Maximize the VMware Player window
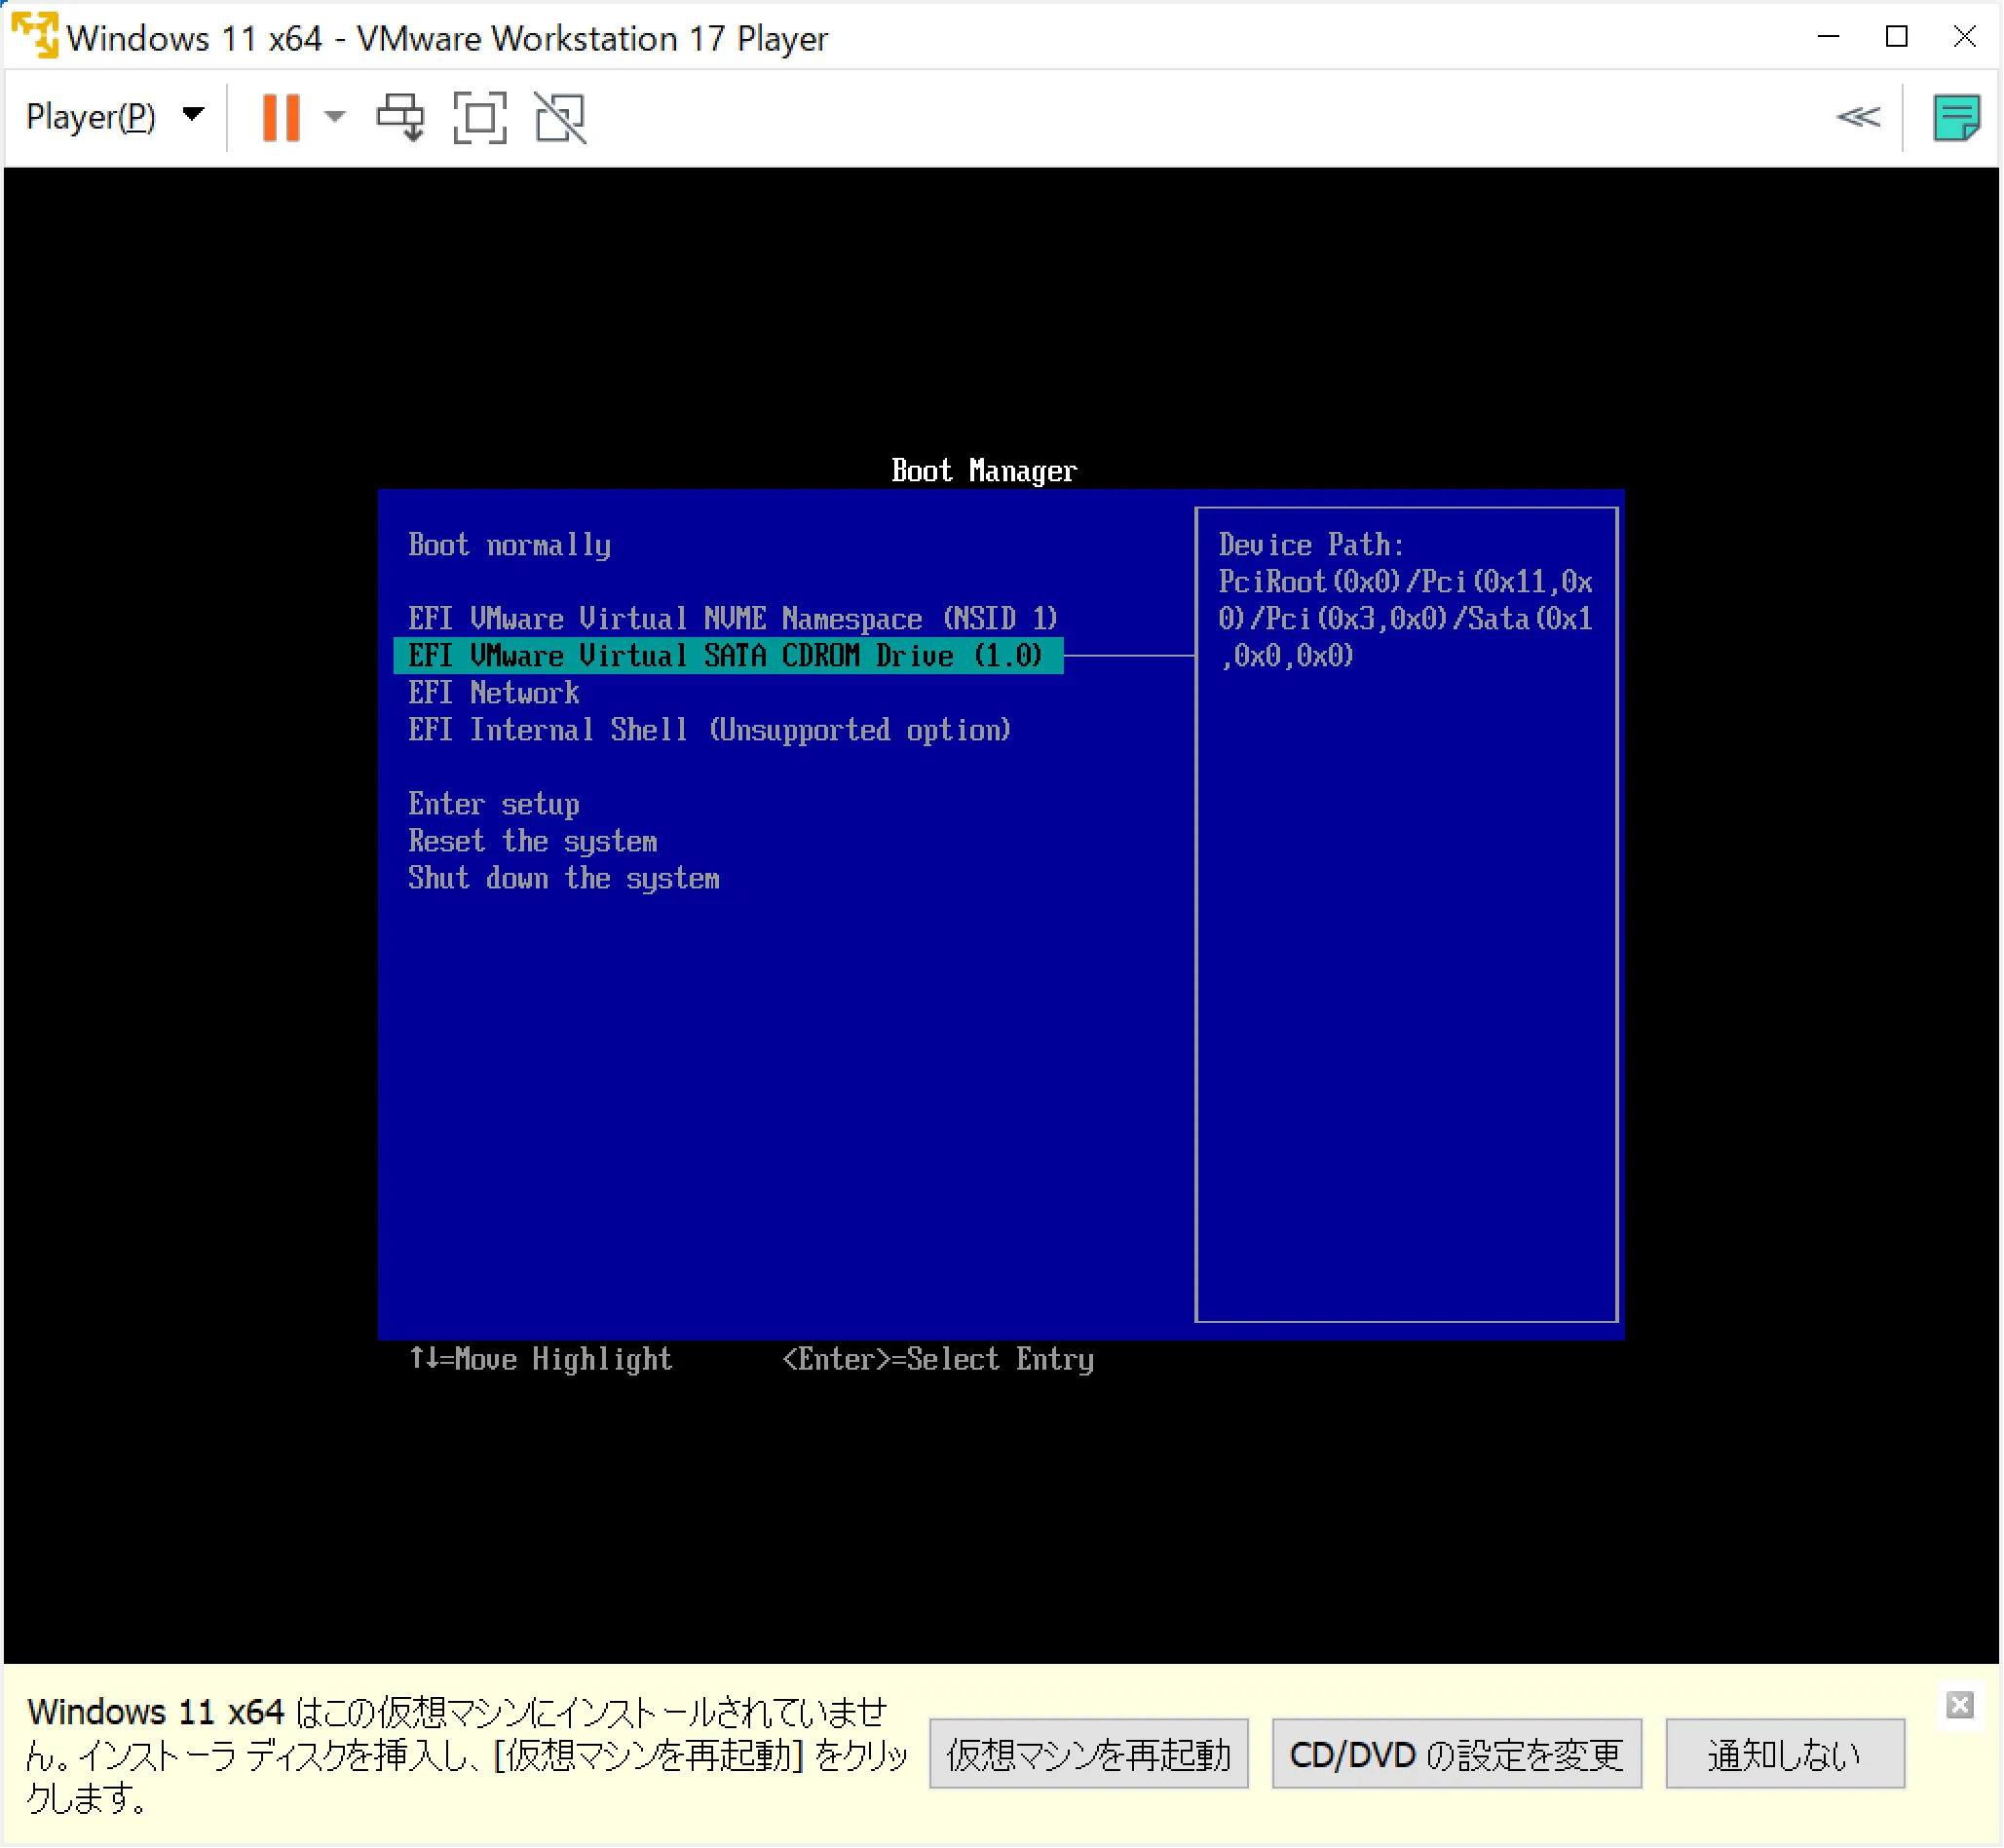 pos(1897,37)
